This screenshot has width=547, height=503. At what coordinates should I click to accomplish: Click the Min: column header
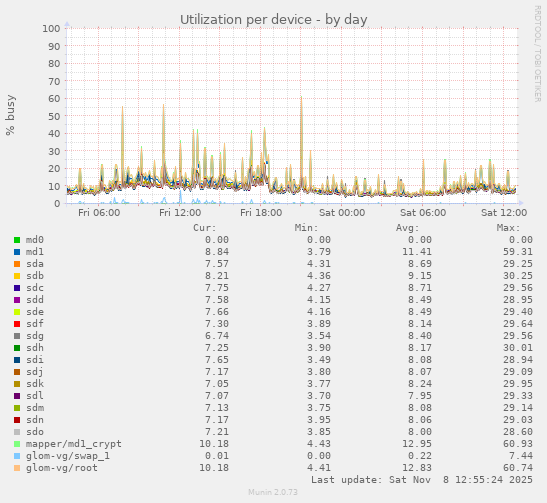pos(306,228)
